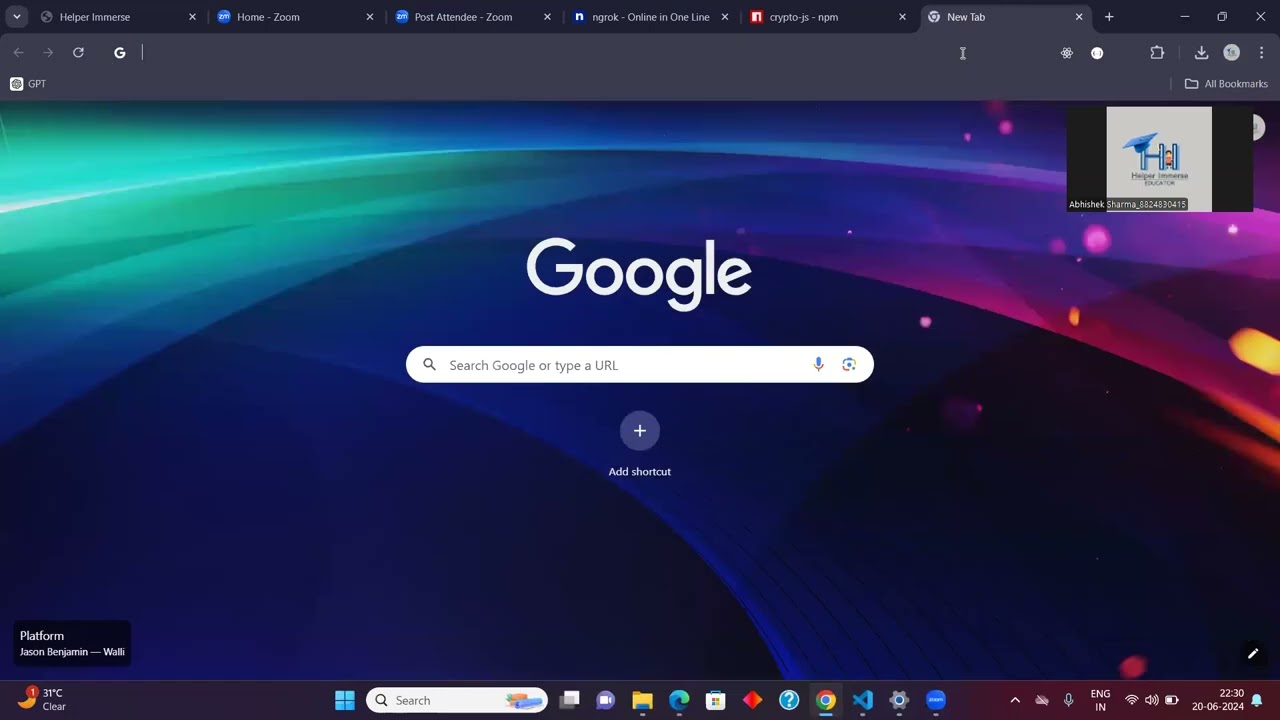The height and width of the screenshot is (720, 1280).
Task: Open Visual Studio Code from the taskbar
Action: (862, 700)
